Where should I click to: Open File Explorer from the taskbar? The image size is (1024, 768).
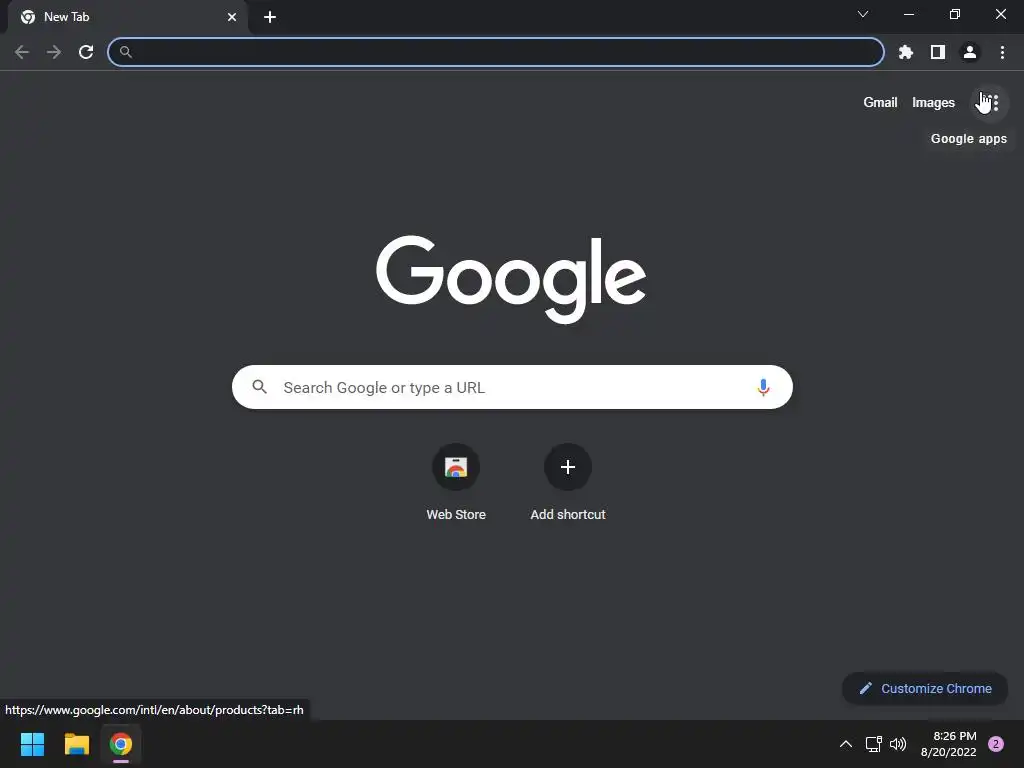76,744
